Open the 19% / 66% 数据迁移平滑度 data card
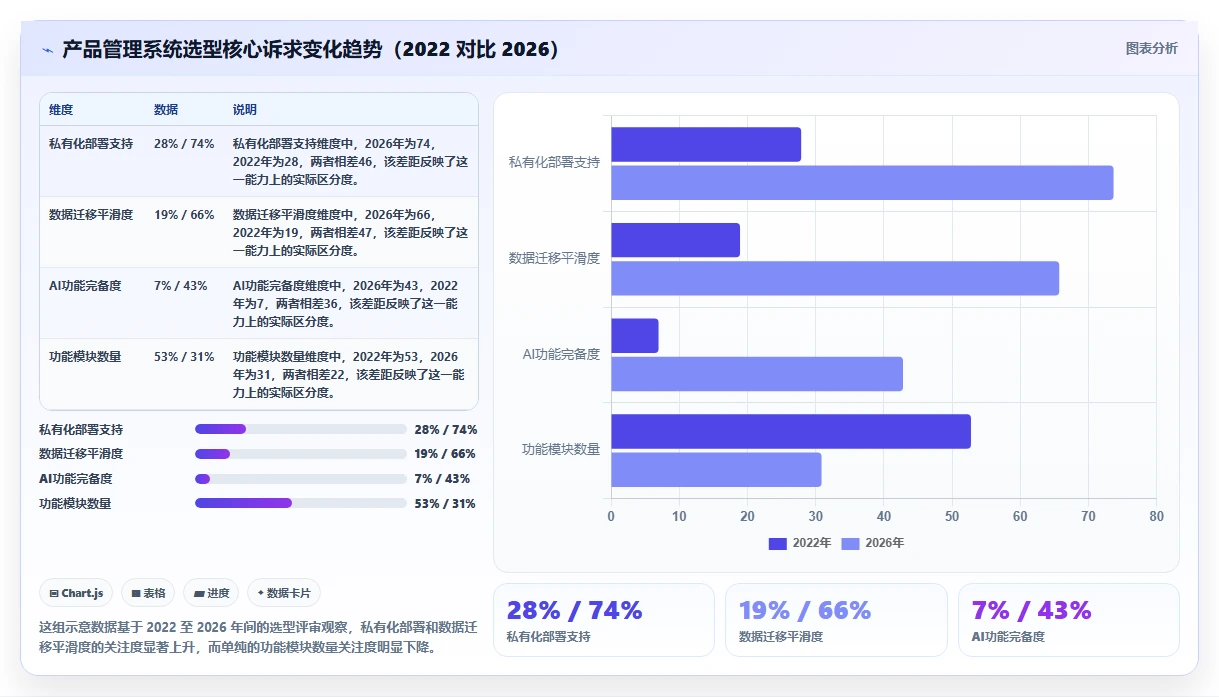 pyautogui.click(x=836, y=620)
